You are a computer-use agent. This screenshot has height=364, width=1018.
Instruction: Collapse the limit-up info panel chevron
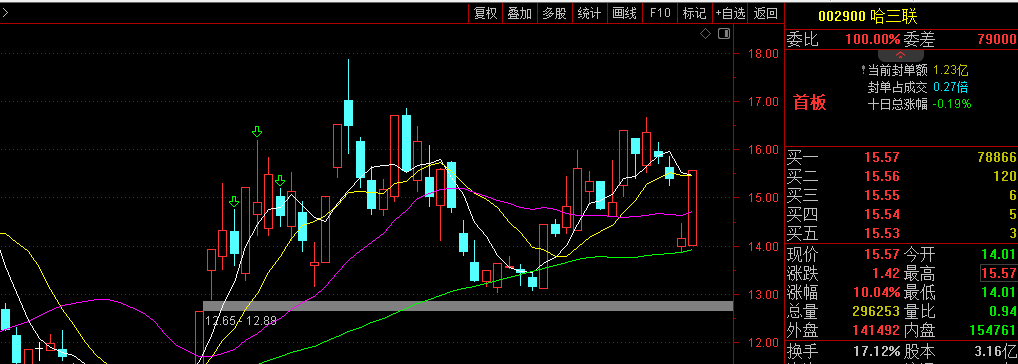click(x=900, y=56)
